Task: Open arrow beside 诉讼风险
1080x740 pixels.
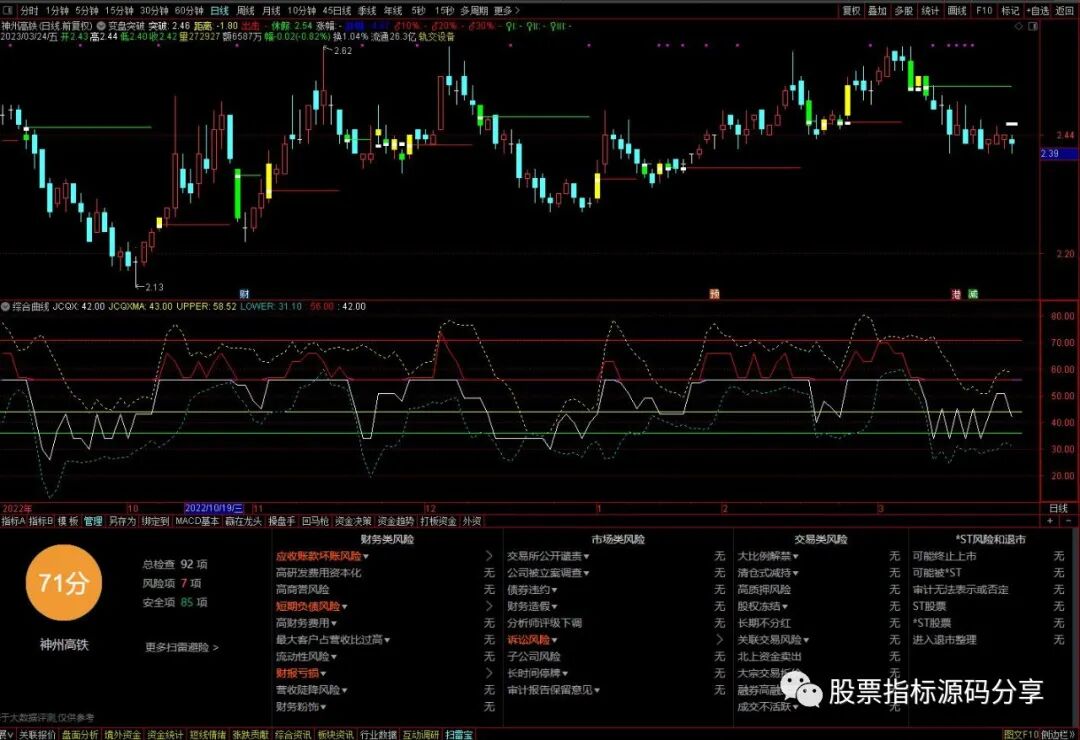Action: (720, 640)
